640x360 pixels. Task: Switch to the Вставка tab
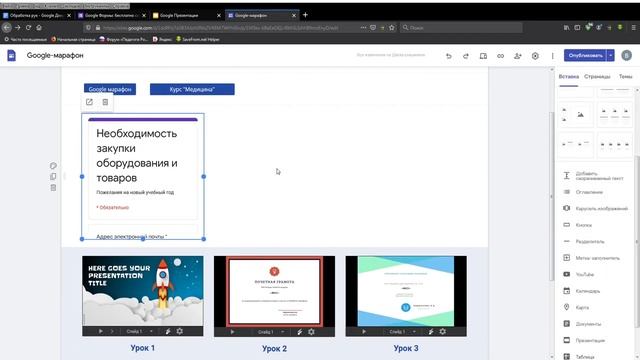[x=569, y=77]
